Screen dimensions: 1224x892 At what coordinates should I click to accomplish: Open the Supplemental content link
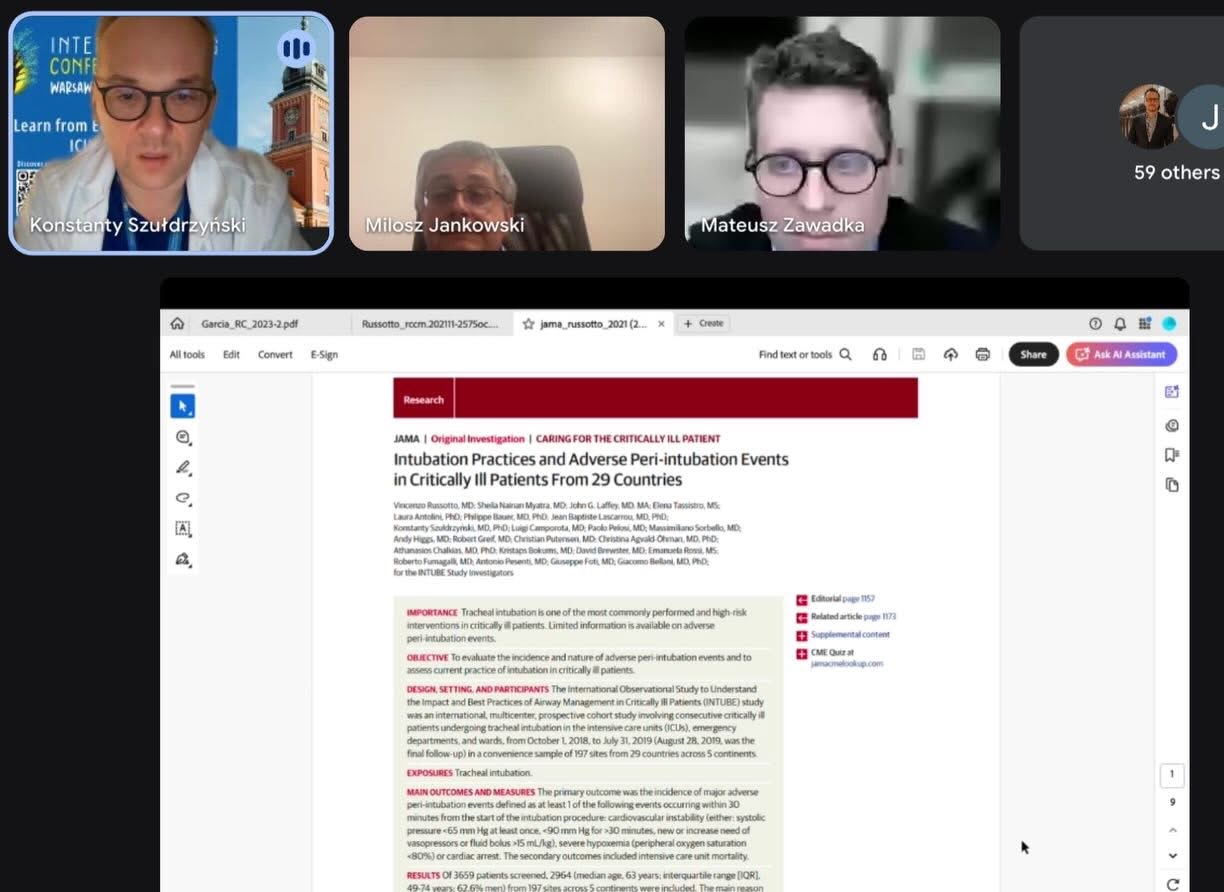click(x=849, y=635)
